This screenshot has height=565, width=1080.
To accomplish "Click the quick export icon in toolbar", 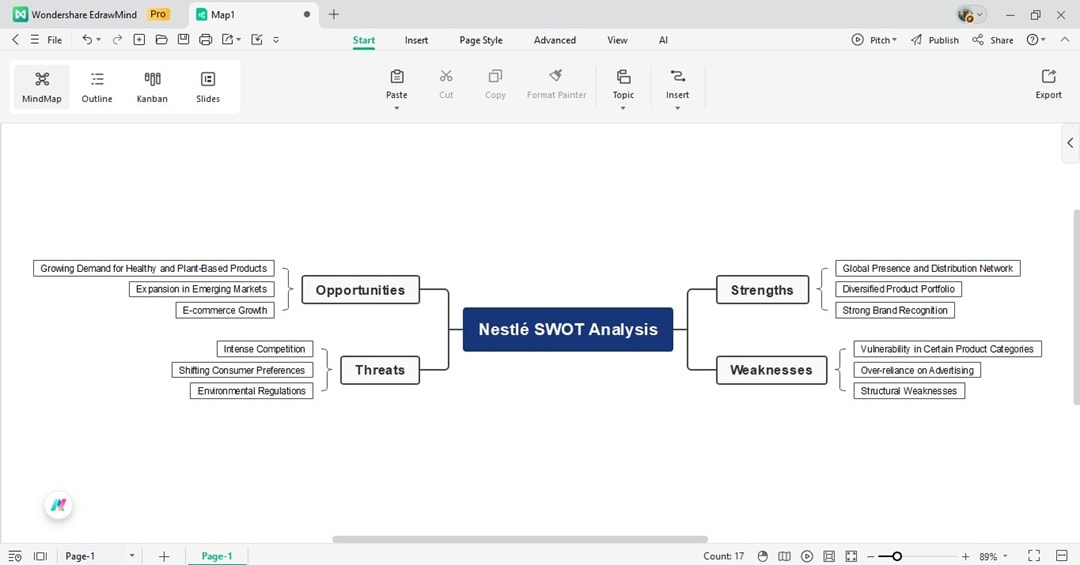I will (227, 40).
